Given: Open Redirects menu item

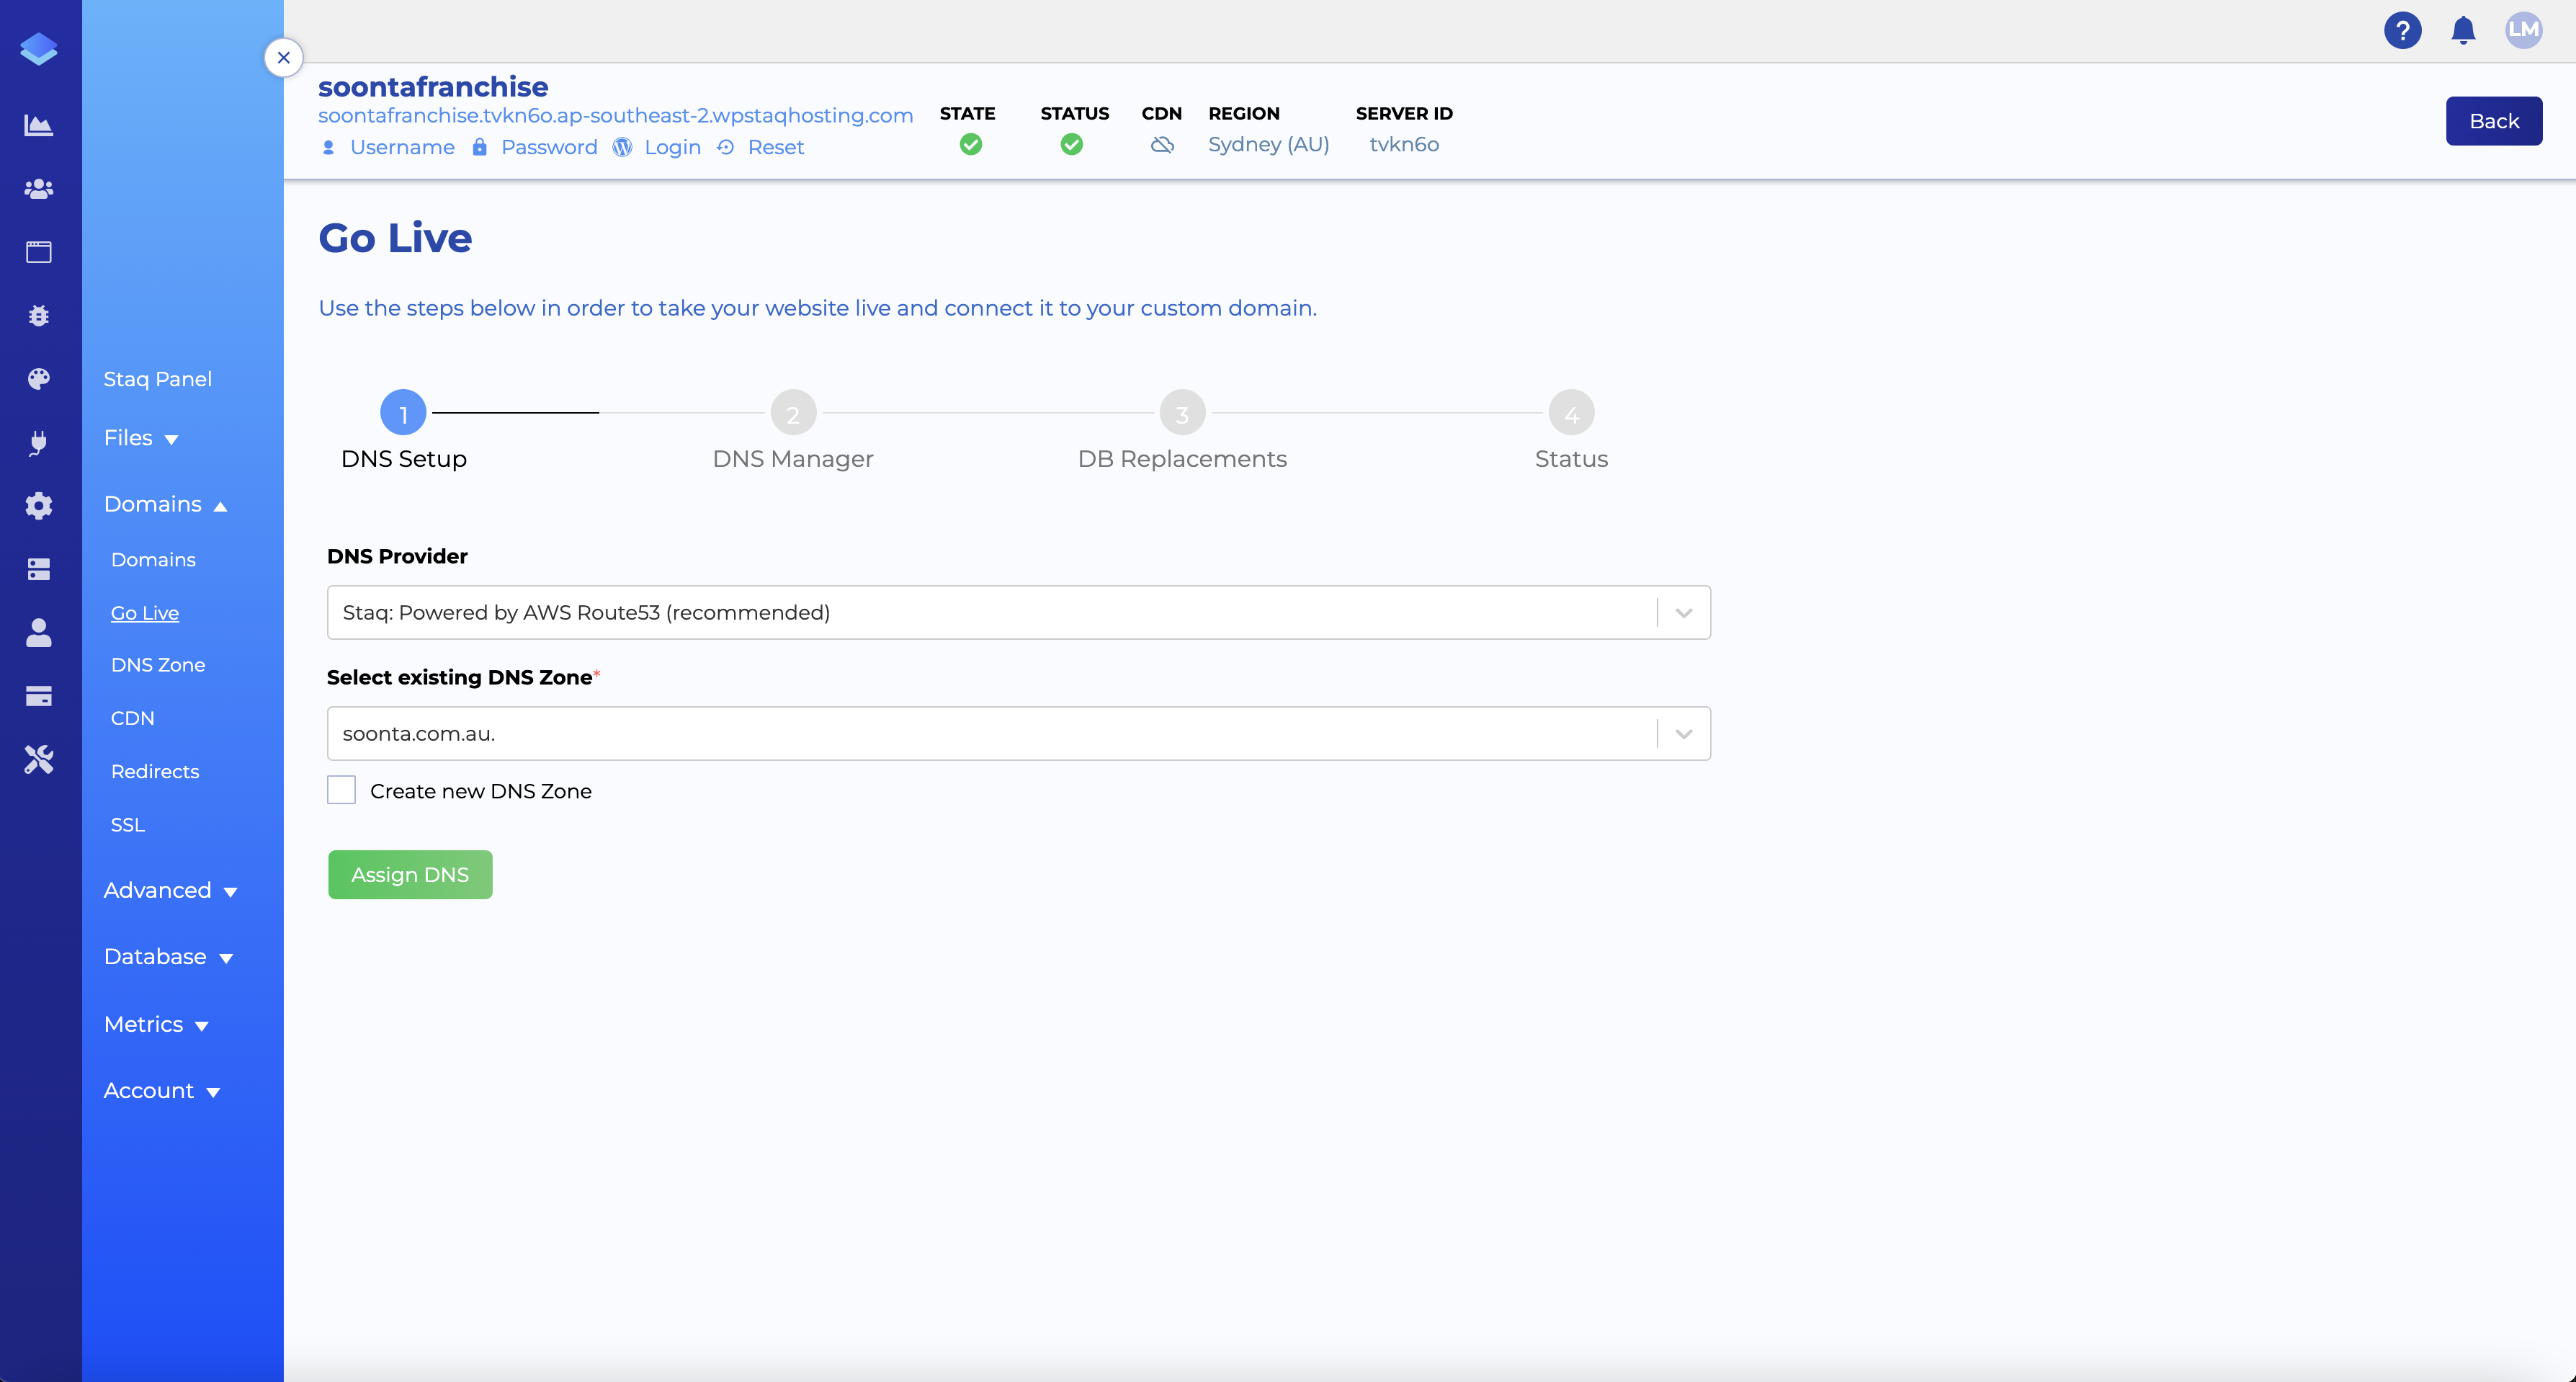Looking at the screenshot, I should click(155, 771).
